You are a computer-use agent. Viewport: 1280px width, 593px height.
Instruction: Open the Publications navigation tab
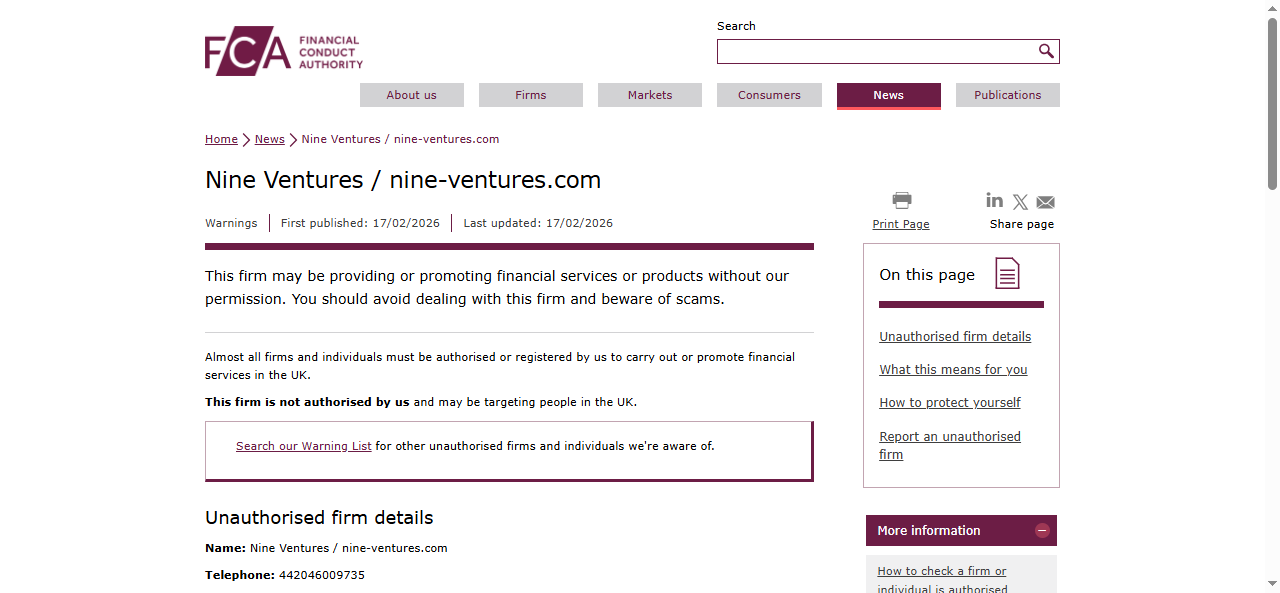(x=1007, y=95)
